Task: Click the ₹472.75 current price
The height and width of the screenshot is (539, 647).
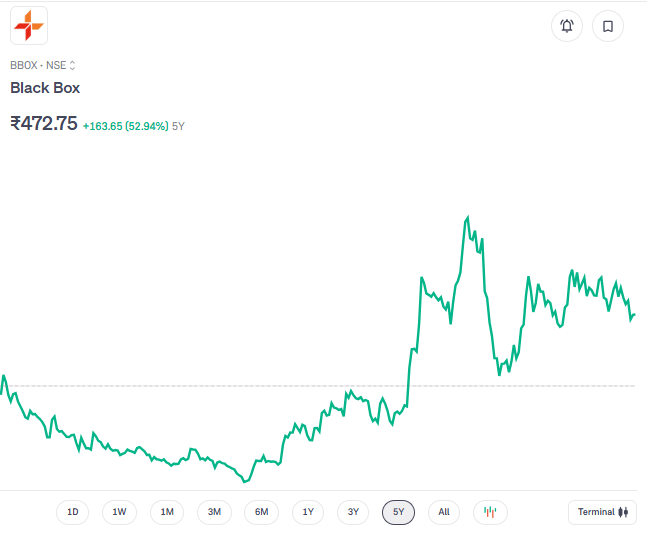Action: point(44,124)
